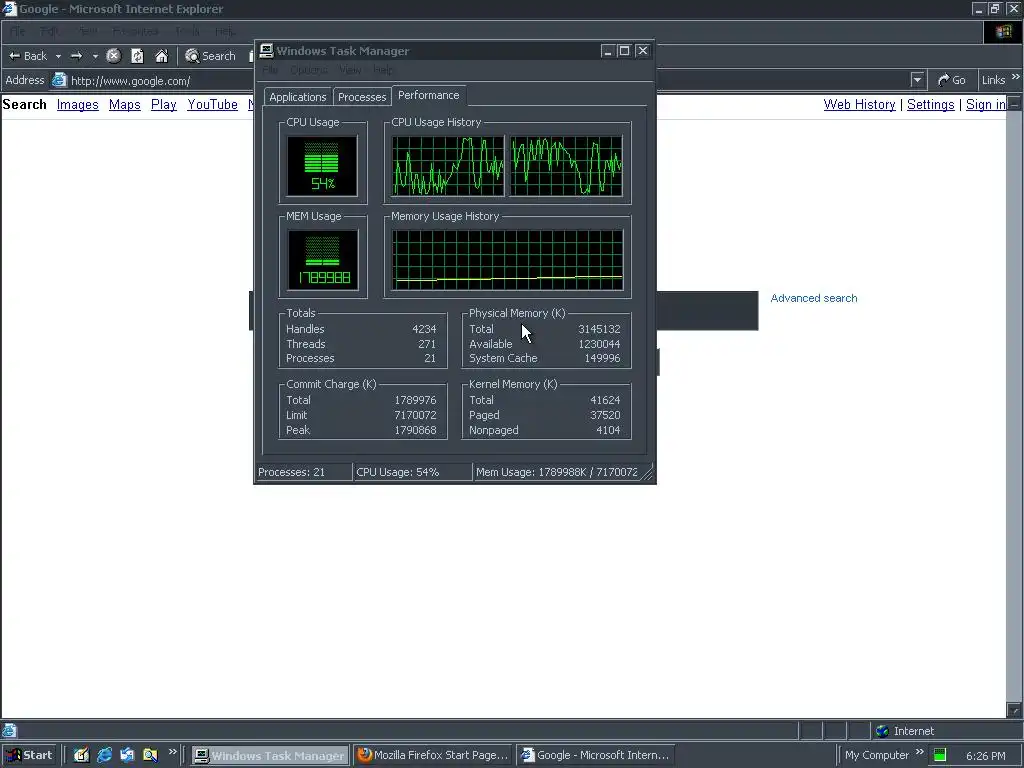Expand the address bar dropdown arrow

click(918, 80)
